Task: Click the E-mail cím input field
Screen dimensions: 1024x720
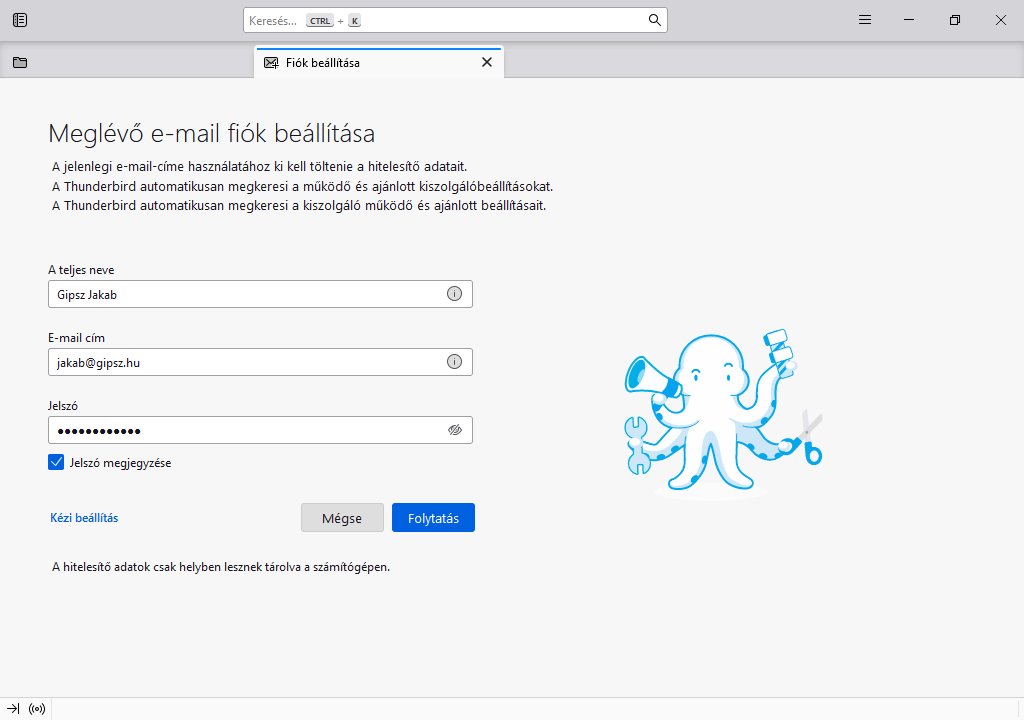Action: 260,362
